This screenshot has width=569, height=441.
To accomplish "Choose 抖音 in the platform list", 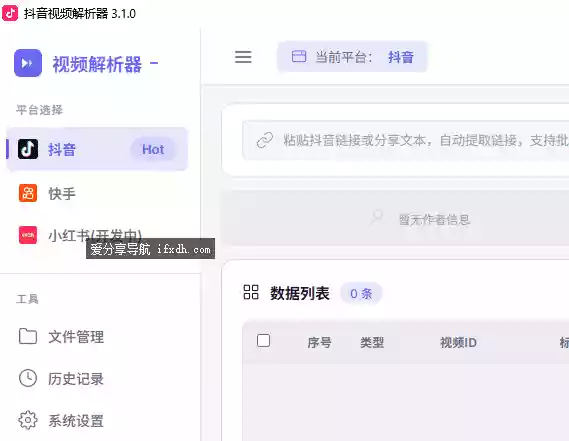I will (x=97, y=149).
